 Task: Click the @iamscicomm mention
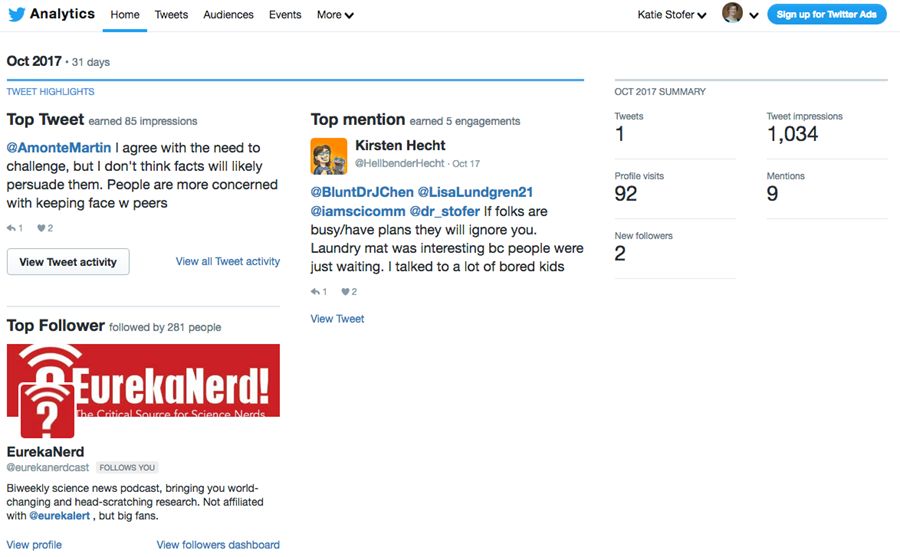click(358, 211)
